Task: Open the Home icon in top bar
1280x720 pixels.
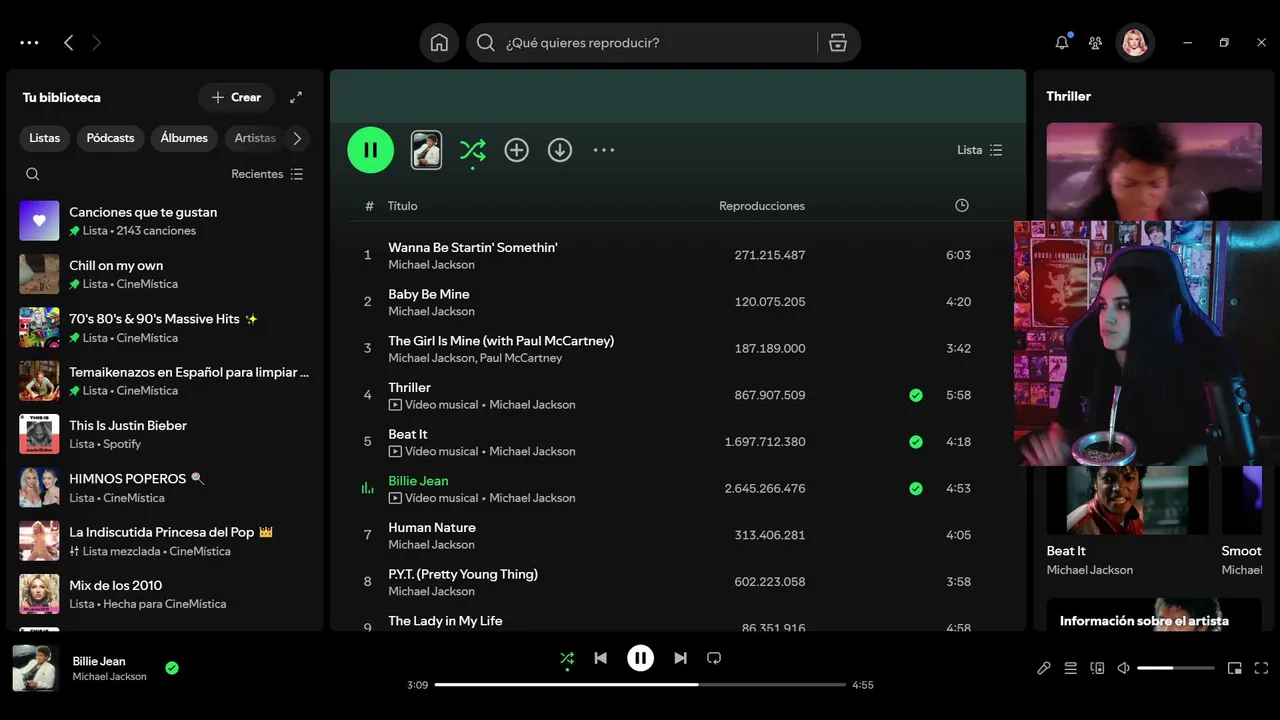Action: coord(439,43)
